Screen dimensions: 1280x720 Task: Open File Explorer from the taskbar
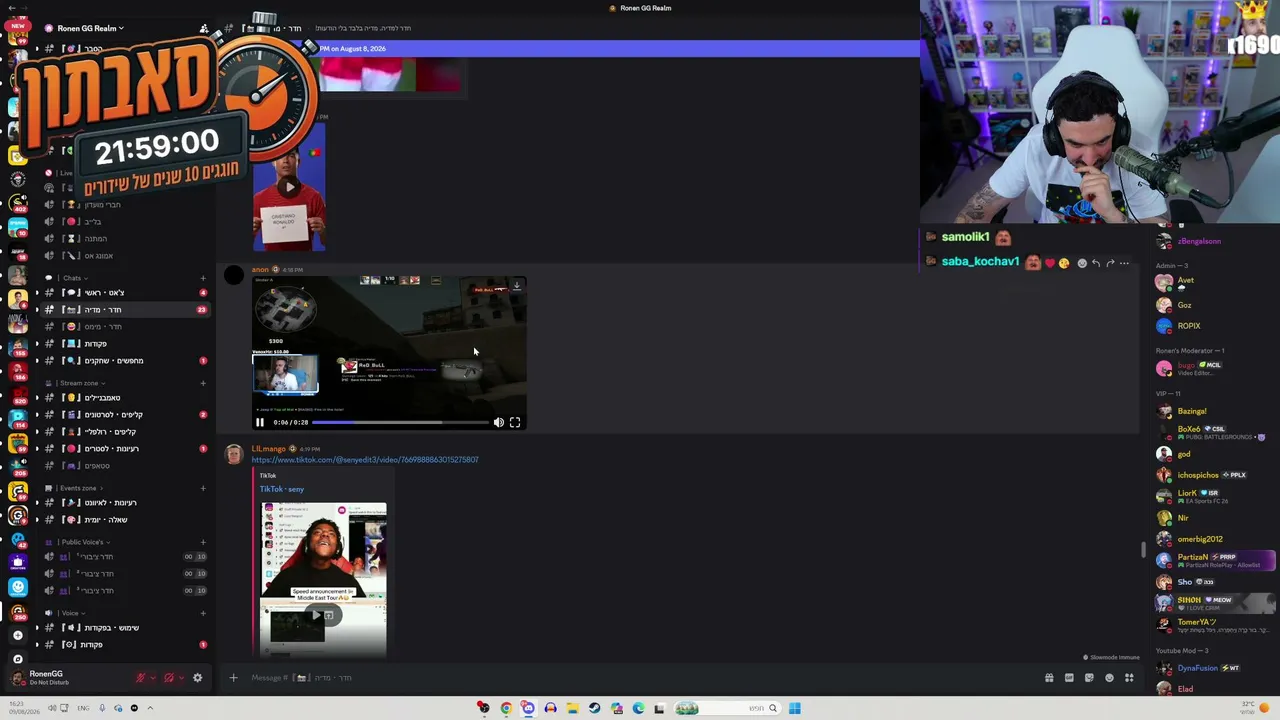572,708
